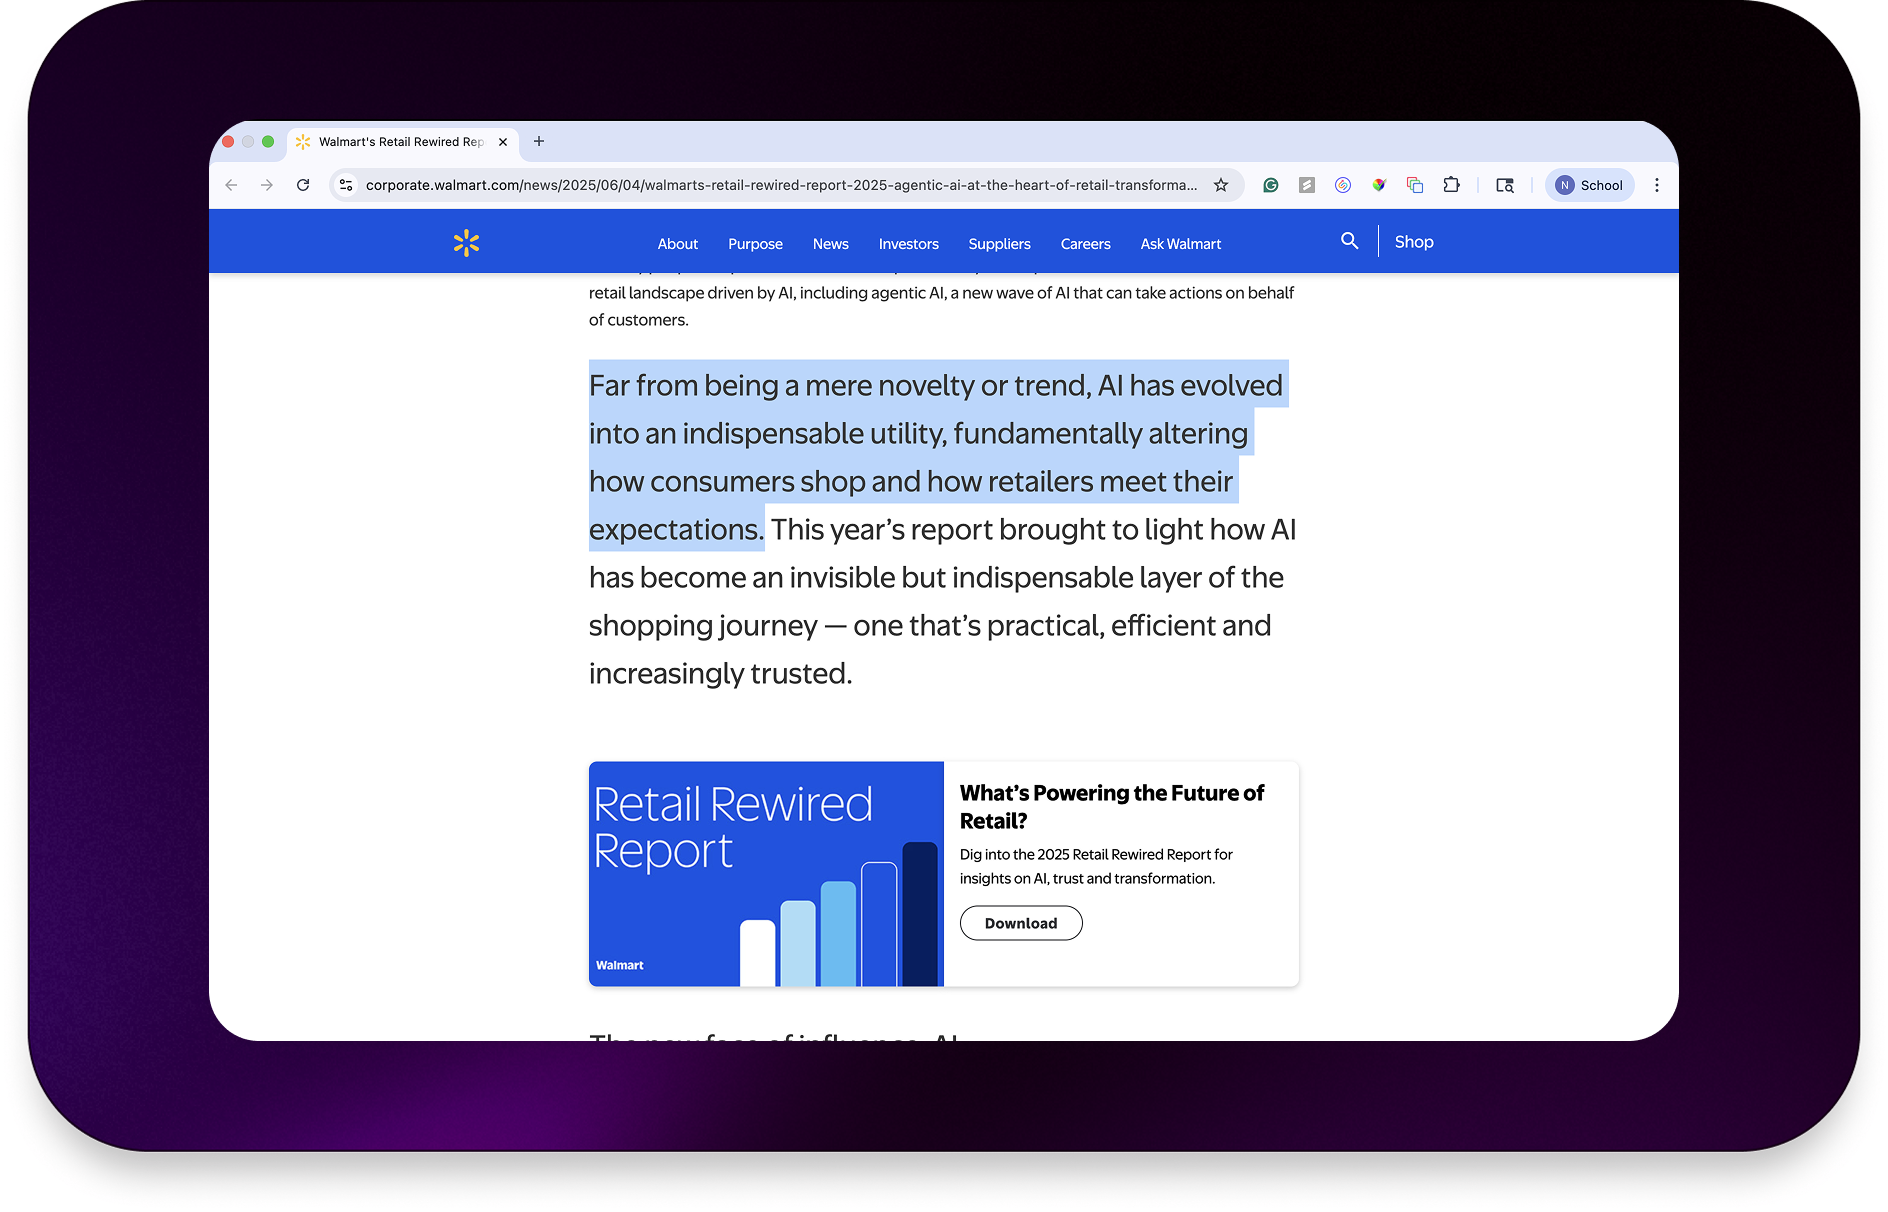Open the Suppliers navigation item
The height and width of the screenshot is (1212, 1888).
999,244
